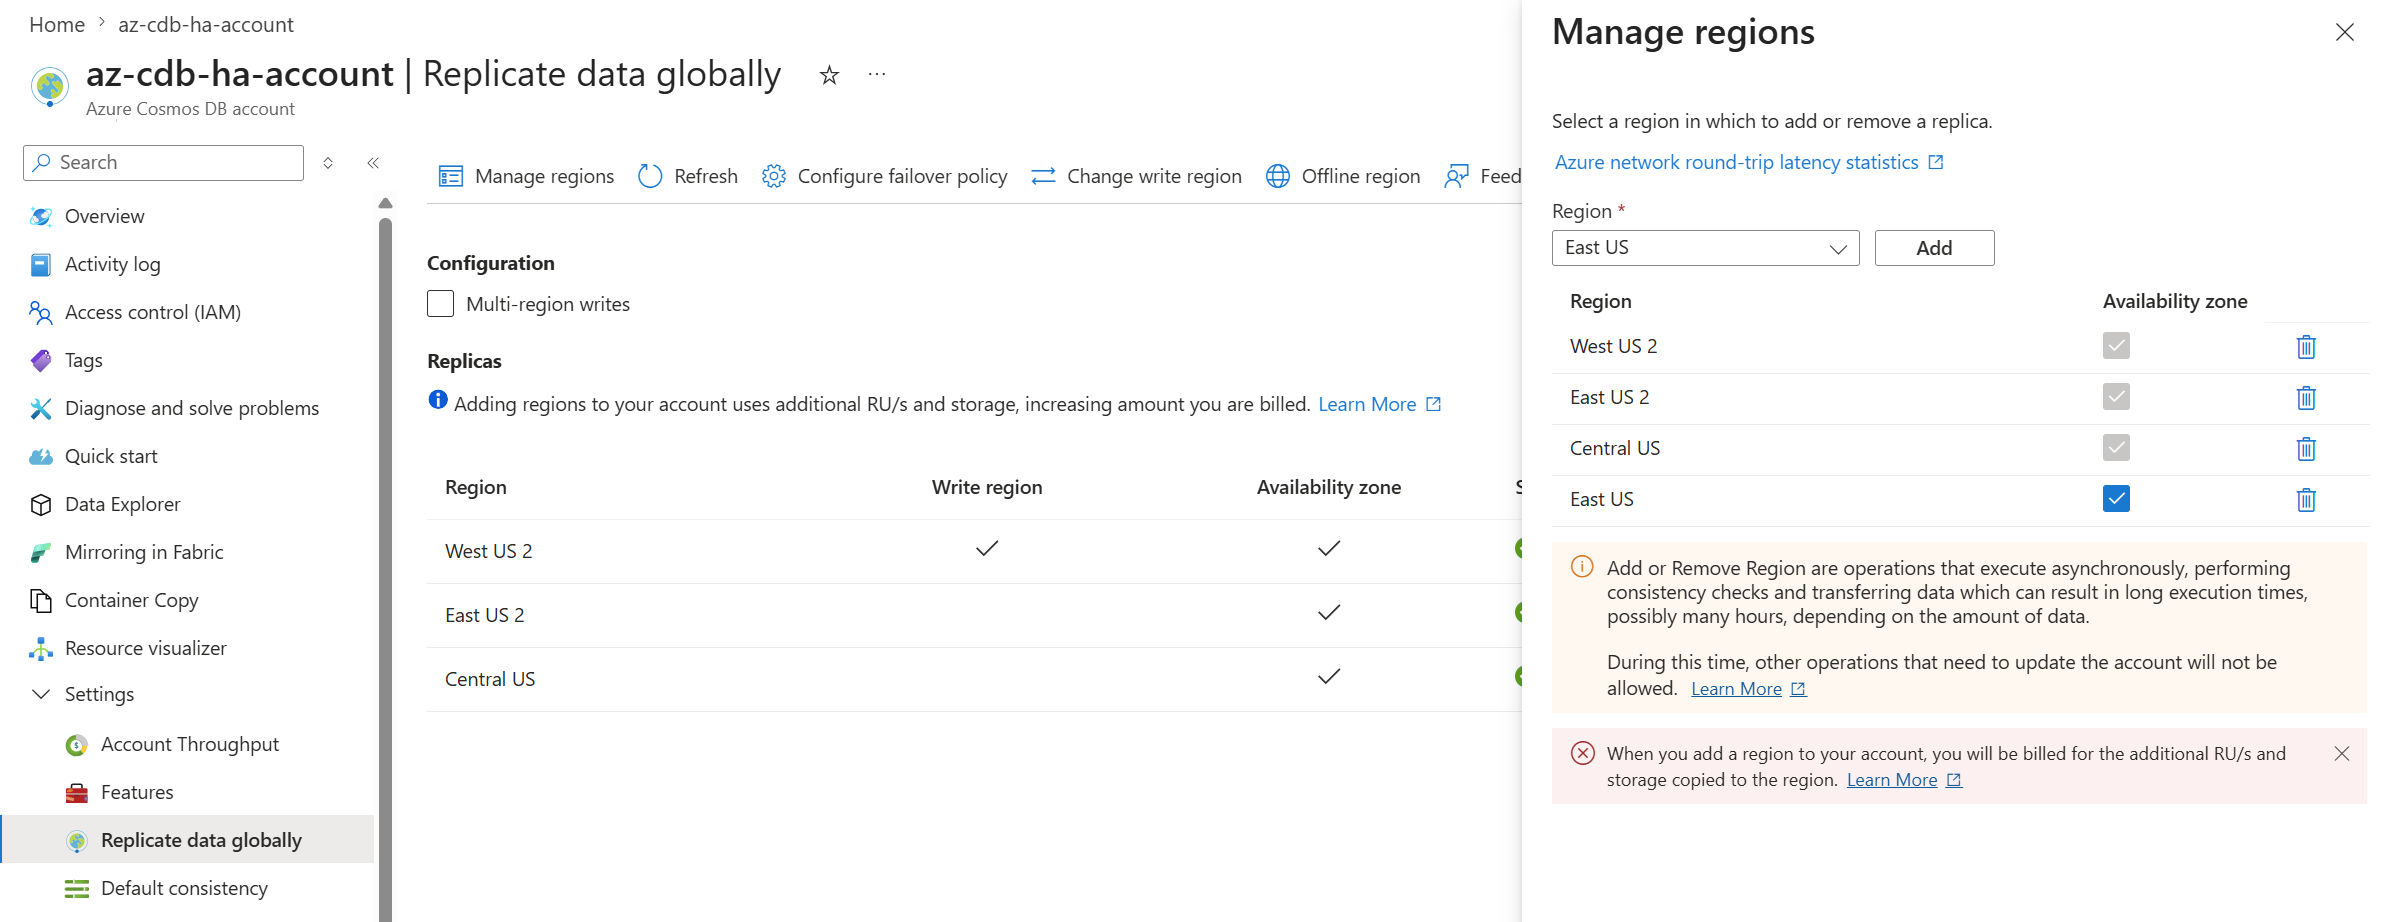The width and height of the screenshot is (2395, 922).
Task: Toggle availability zone checkbox for Central US
Action: coord(2116,448)
